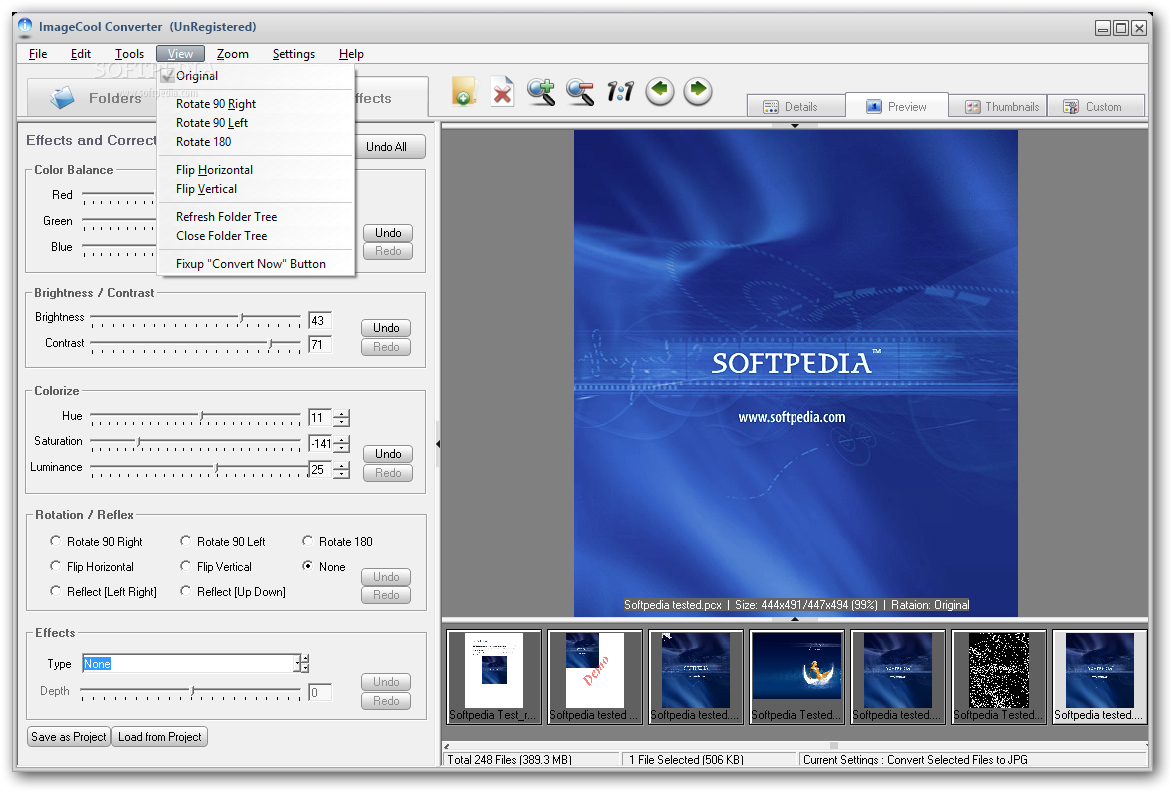Click the Custom tab icon
Image resolution: width=1173 pixels, height=792 pixels.
tap(1071, 107)
